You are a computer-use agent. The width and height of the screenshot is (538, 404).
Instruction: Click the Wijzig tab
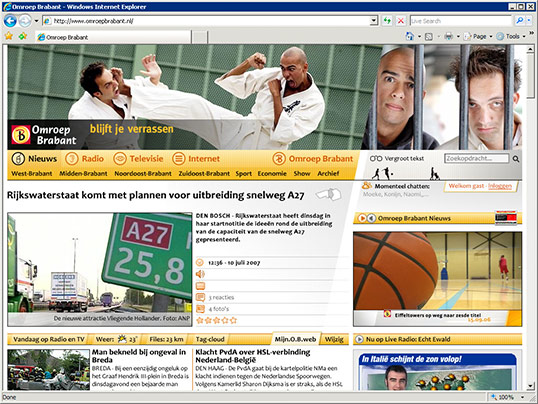point(334,339)
